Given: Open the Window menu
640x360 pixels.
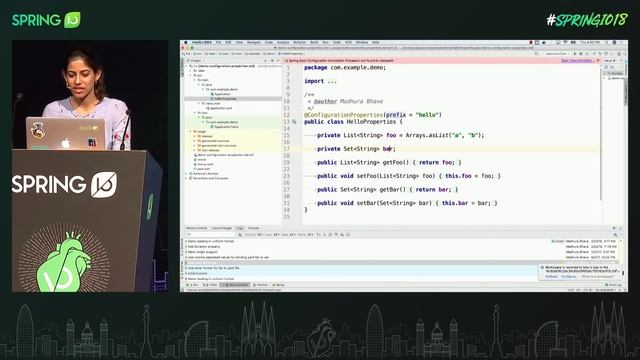Looking at the screenshot, I should 362,42.
